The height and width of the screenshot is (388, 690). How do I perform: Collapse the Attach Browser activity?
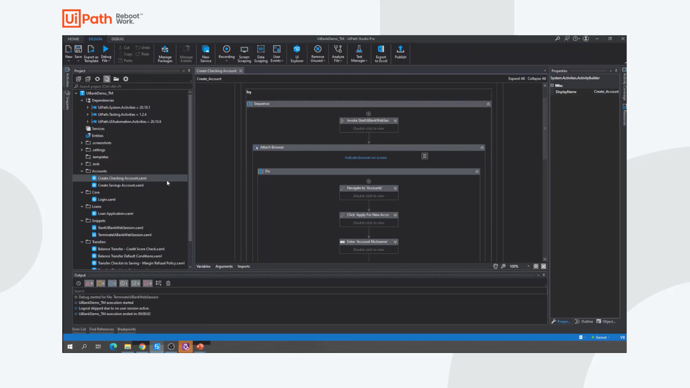click(x=482, y=148)
